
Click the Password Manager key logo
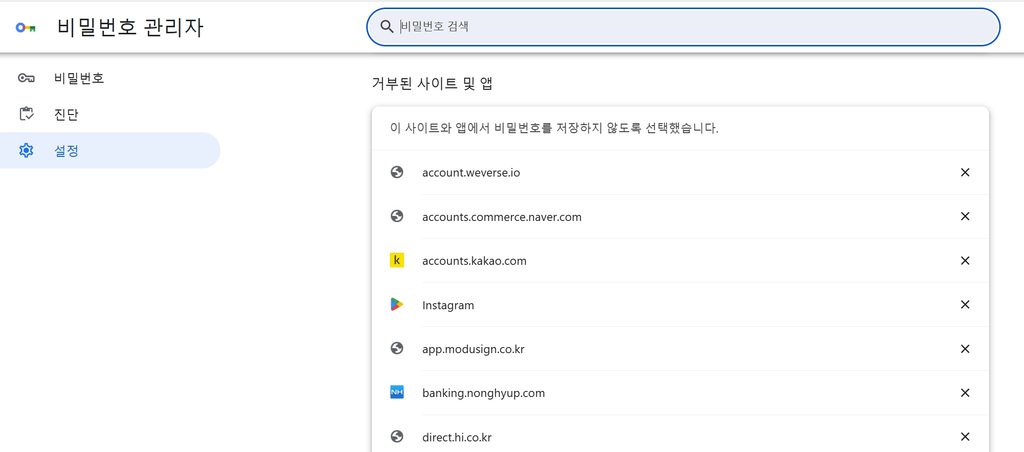(x=25, y=27)
